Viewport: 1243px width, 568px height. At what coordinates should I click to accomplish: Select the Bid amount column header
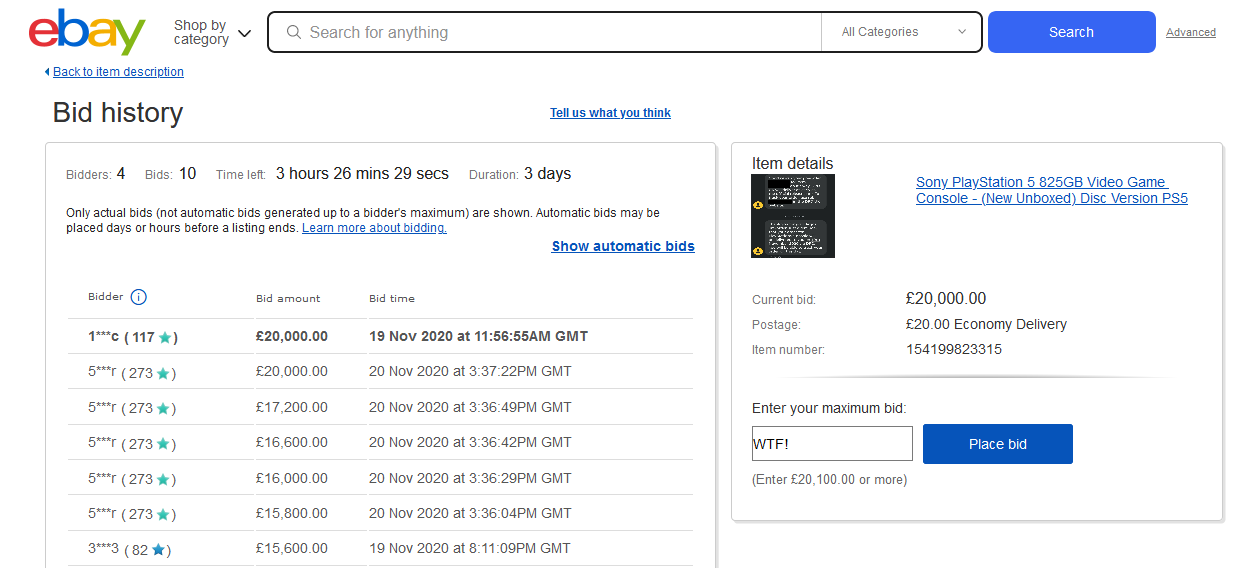pos(288,298)
